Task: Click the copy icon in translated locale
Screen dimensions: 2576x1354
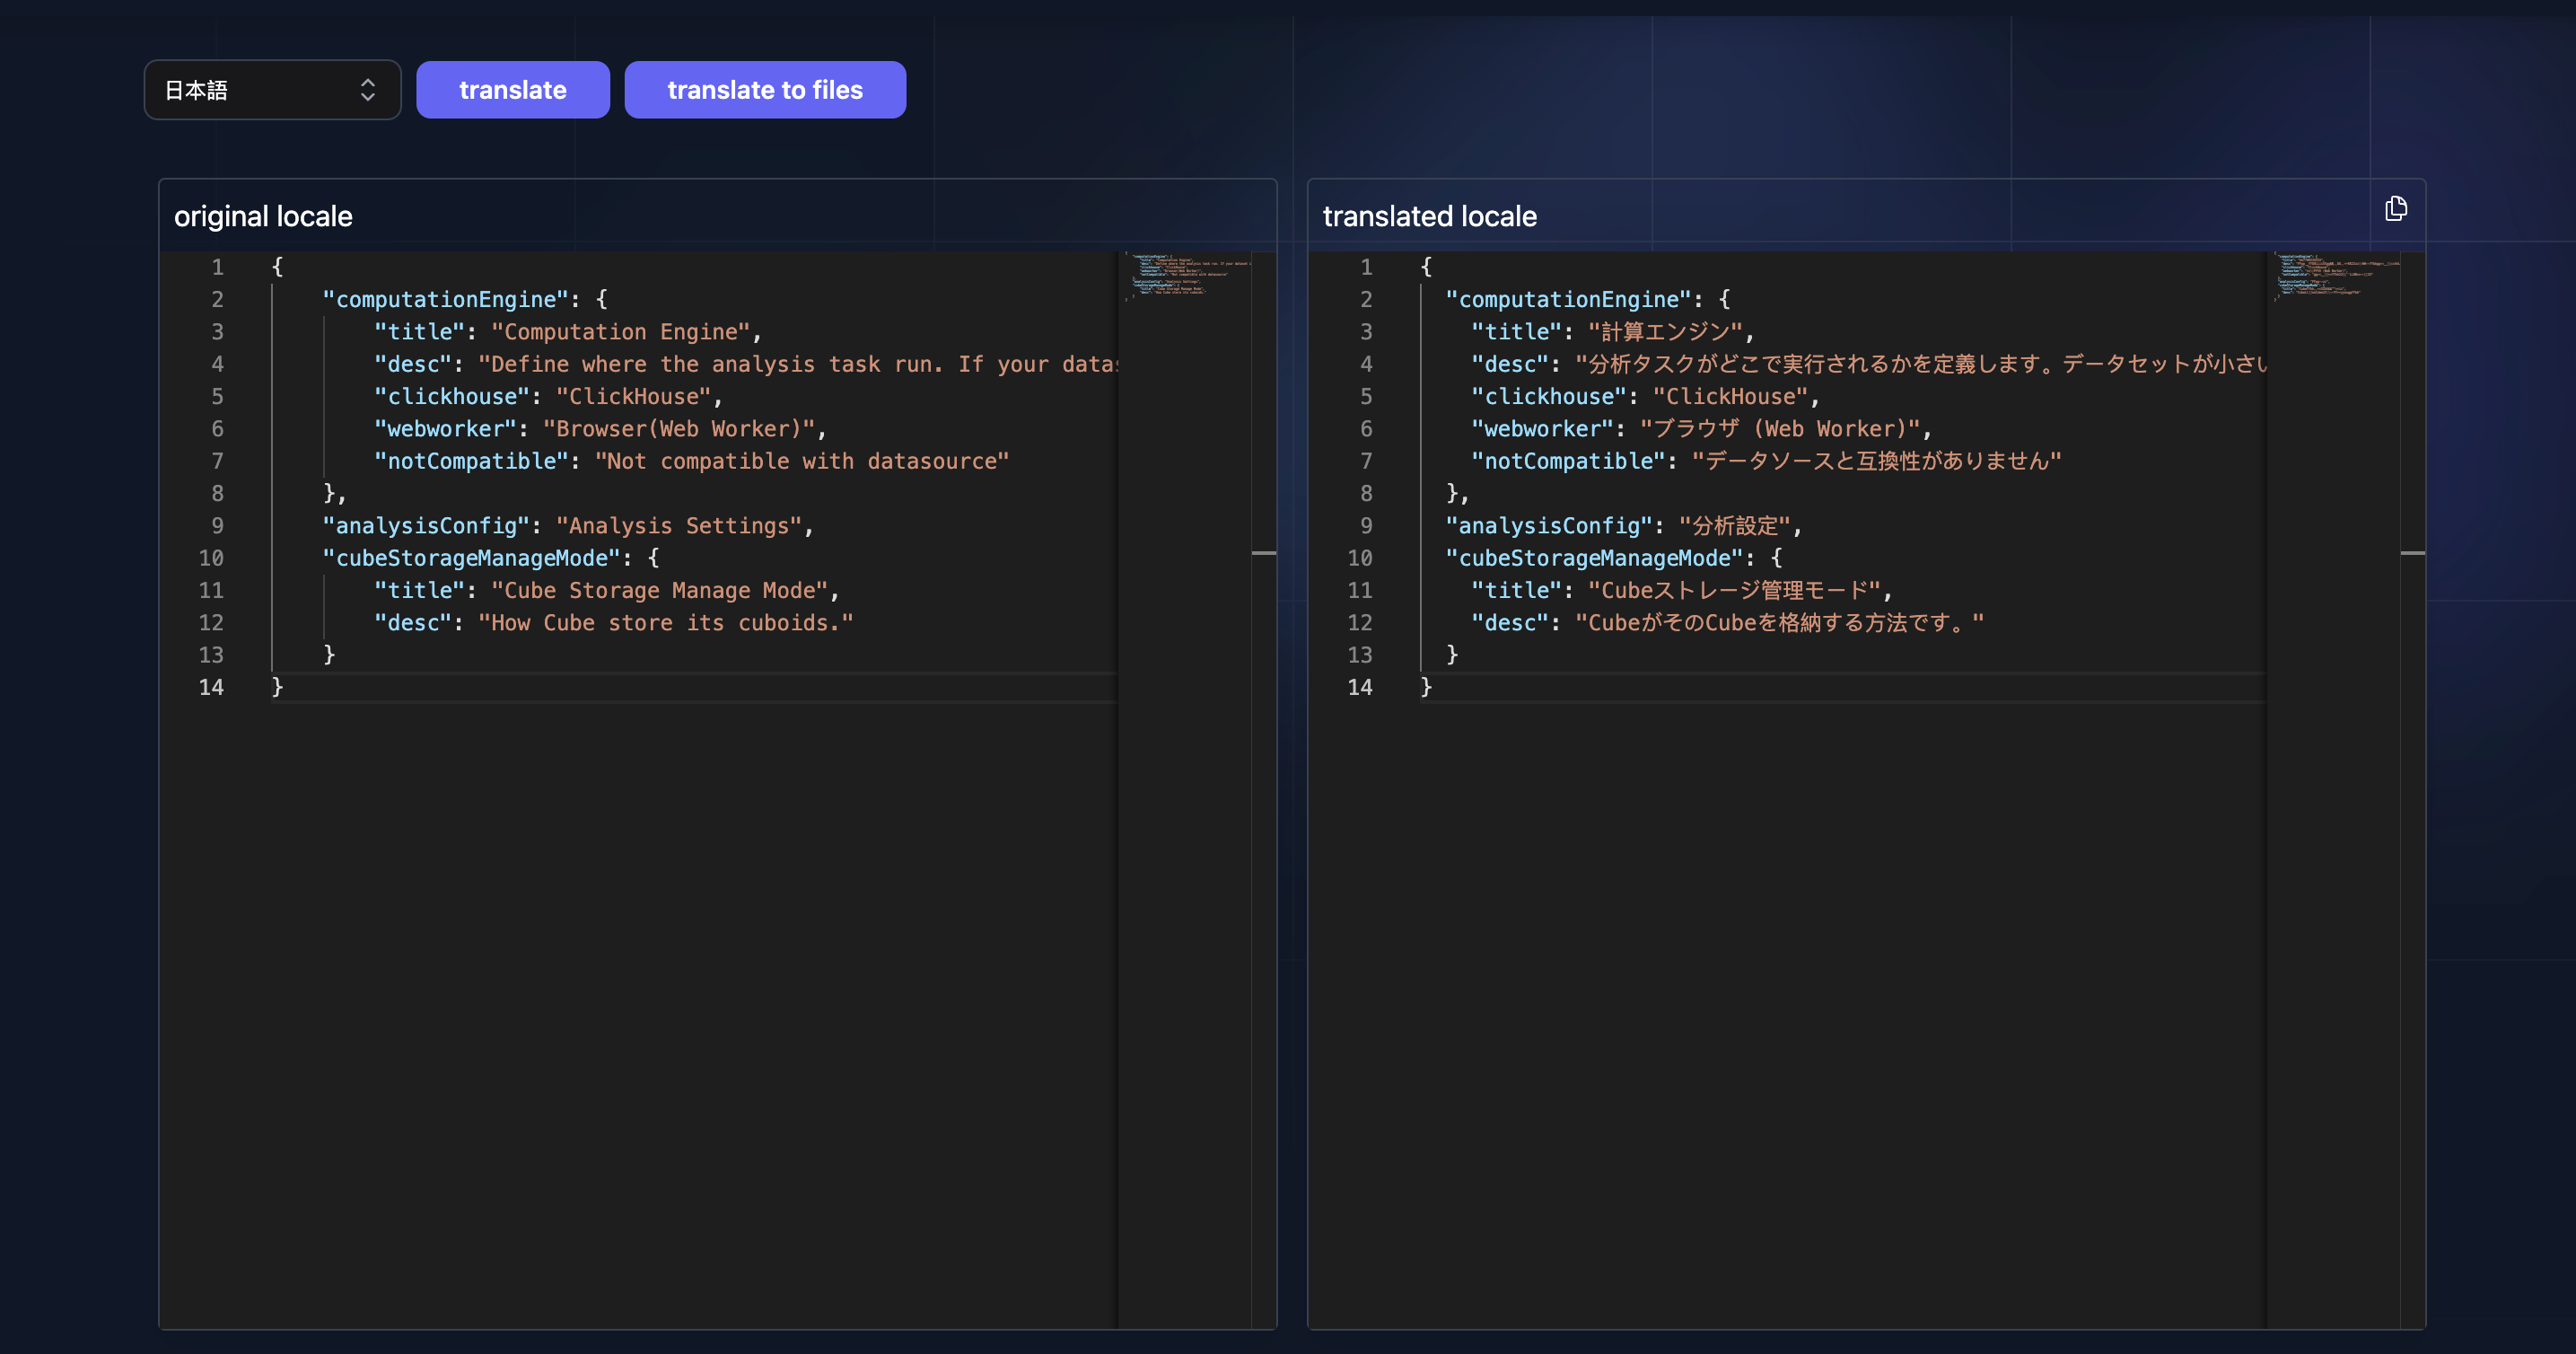Action: tap(2396, 208)
